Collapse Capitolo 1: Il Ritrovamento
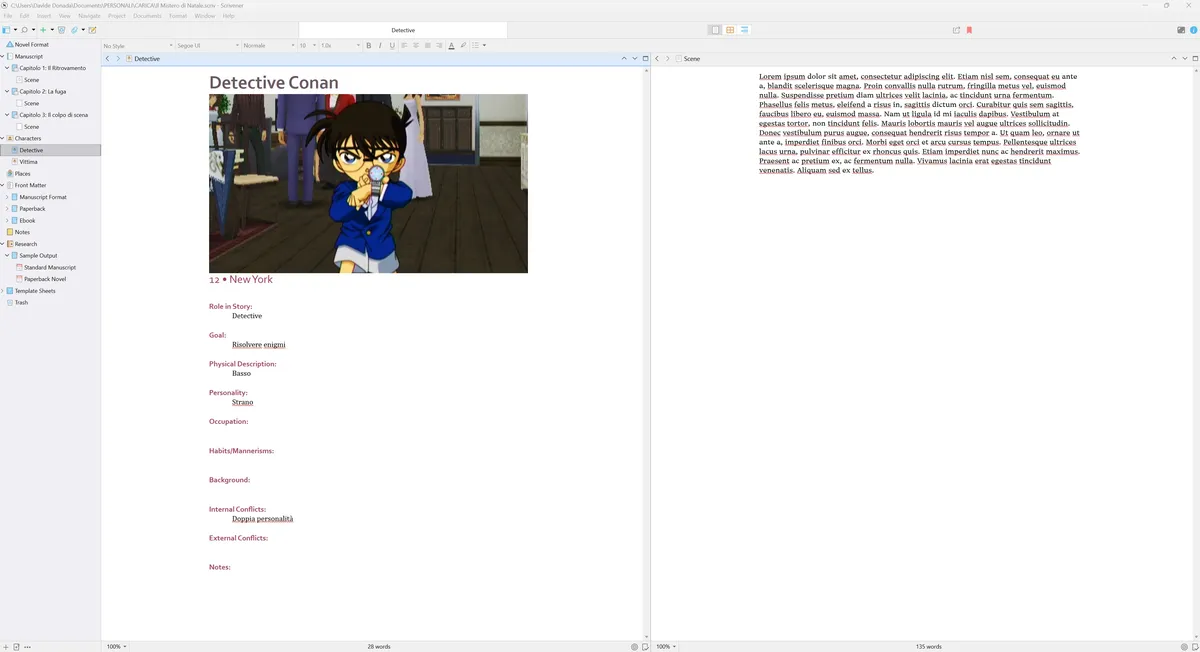1200x652 pixels. pos(6,68)
